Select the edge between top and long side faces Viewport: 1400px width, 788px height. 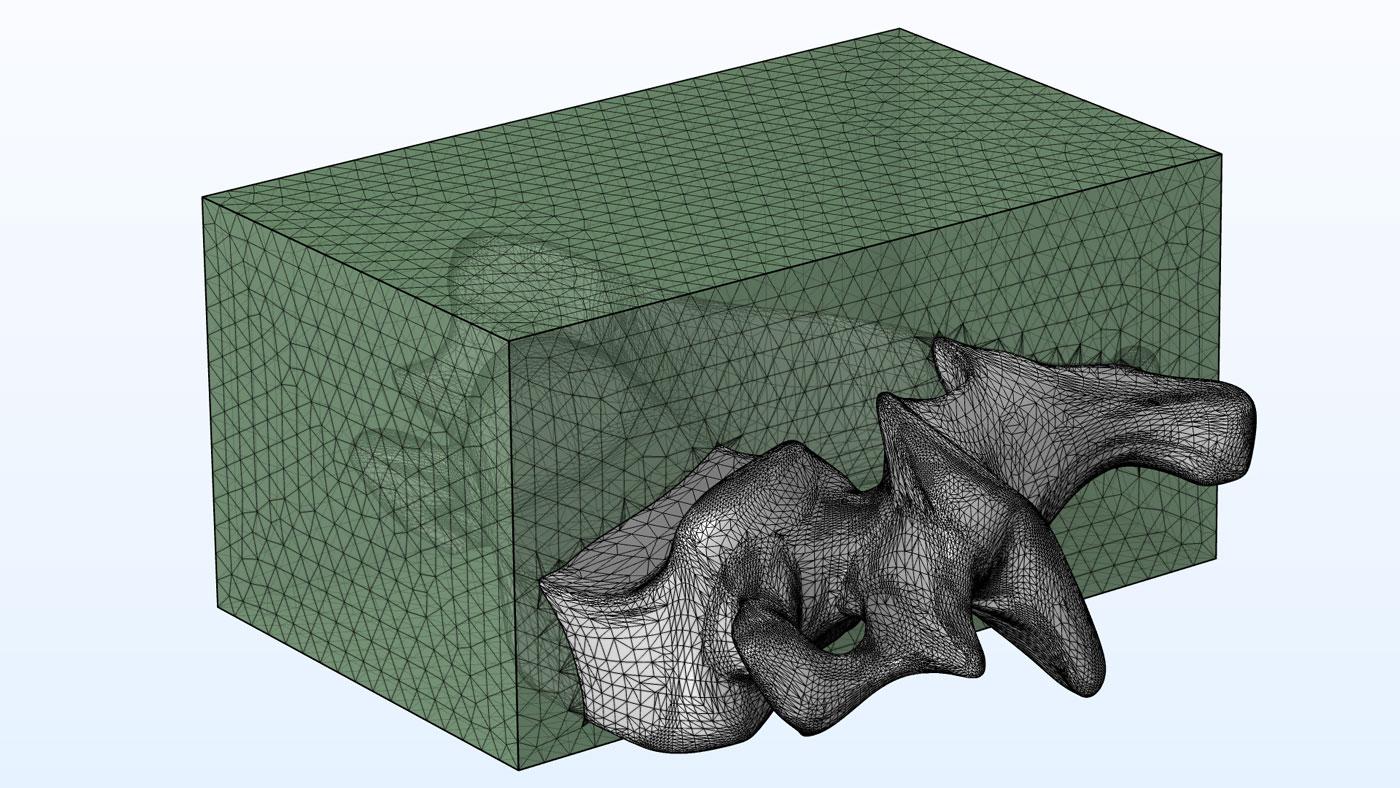(860, 248)
